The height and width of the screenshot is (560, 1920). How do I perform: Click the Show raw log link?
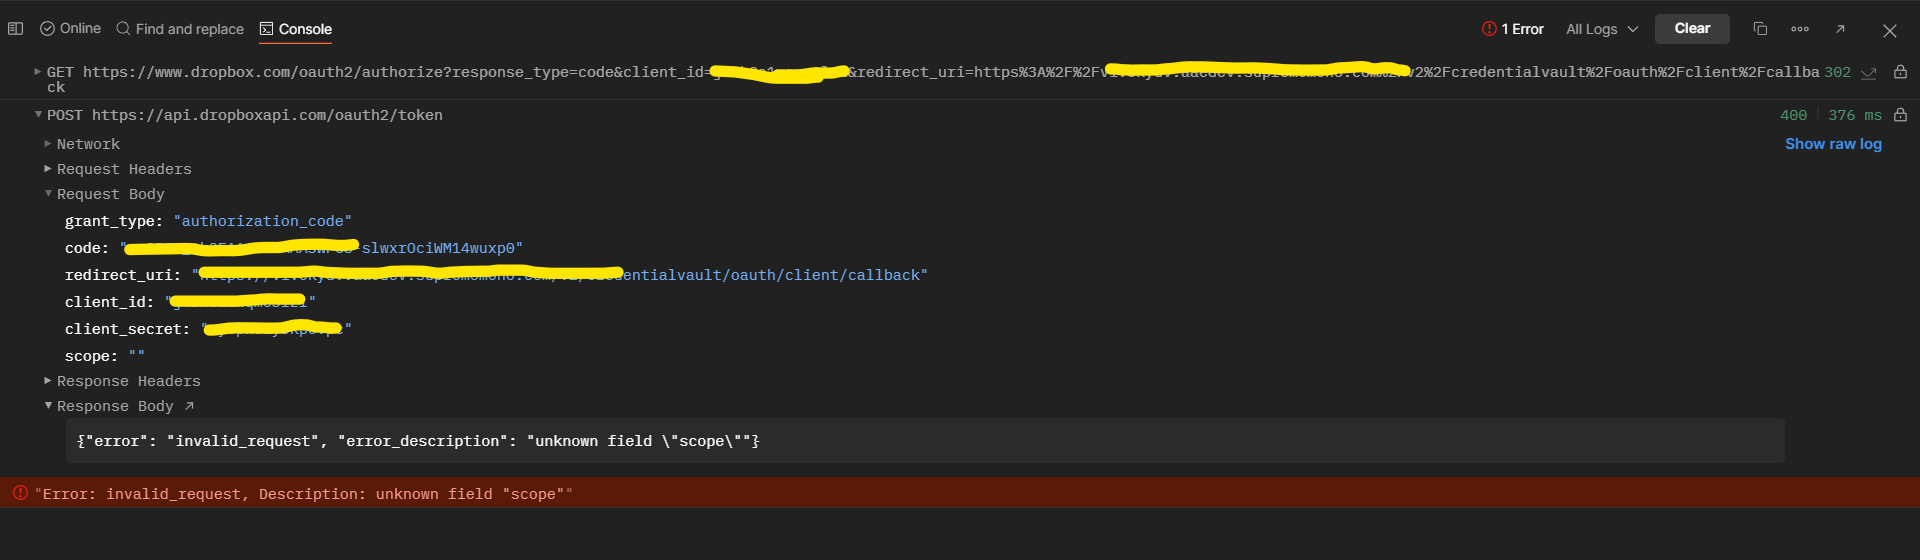click(1833, 144)
